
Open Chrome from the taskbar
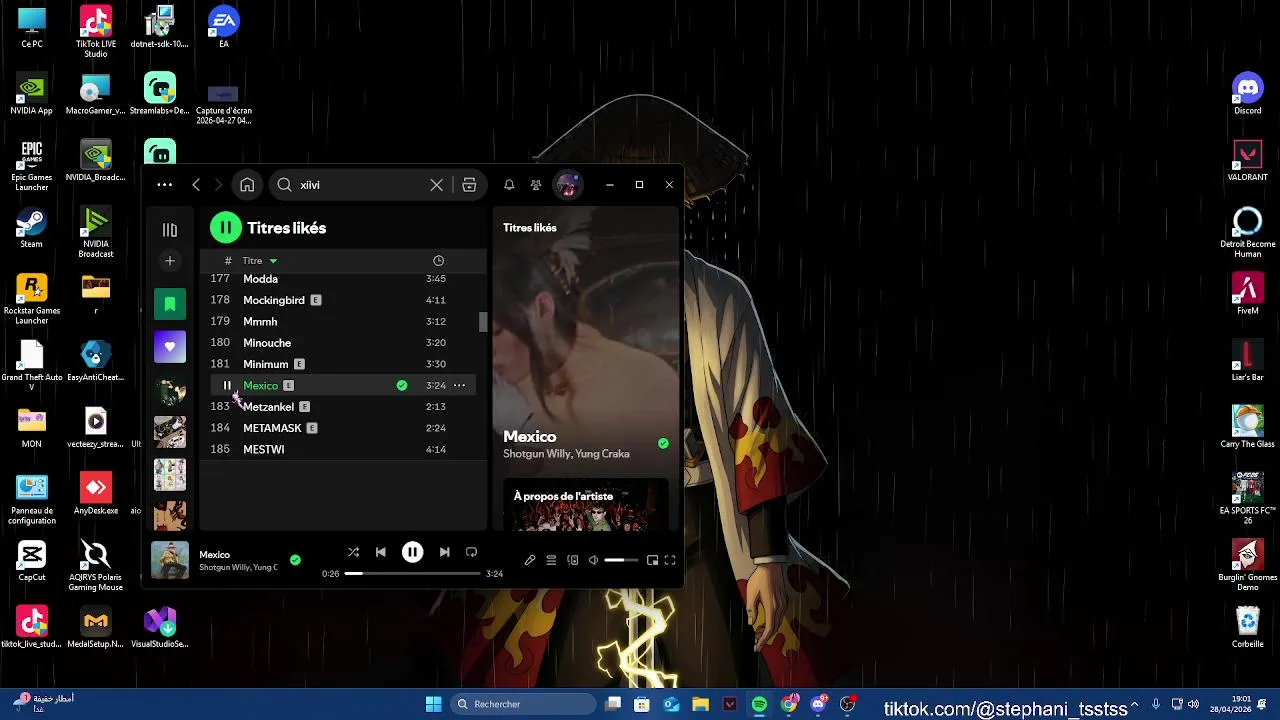[789, 704]
